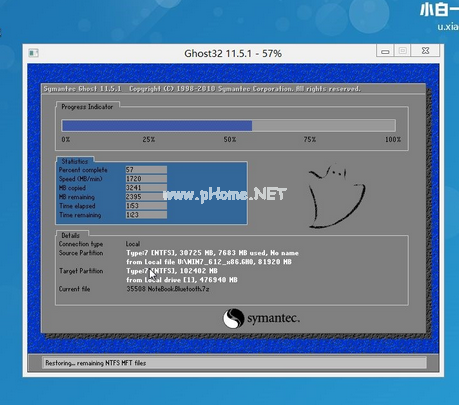Click the unfilled grey progress bar portion

pos(324,126)
